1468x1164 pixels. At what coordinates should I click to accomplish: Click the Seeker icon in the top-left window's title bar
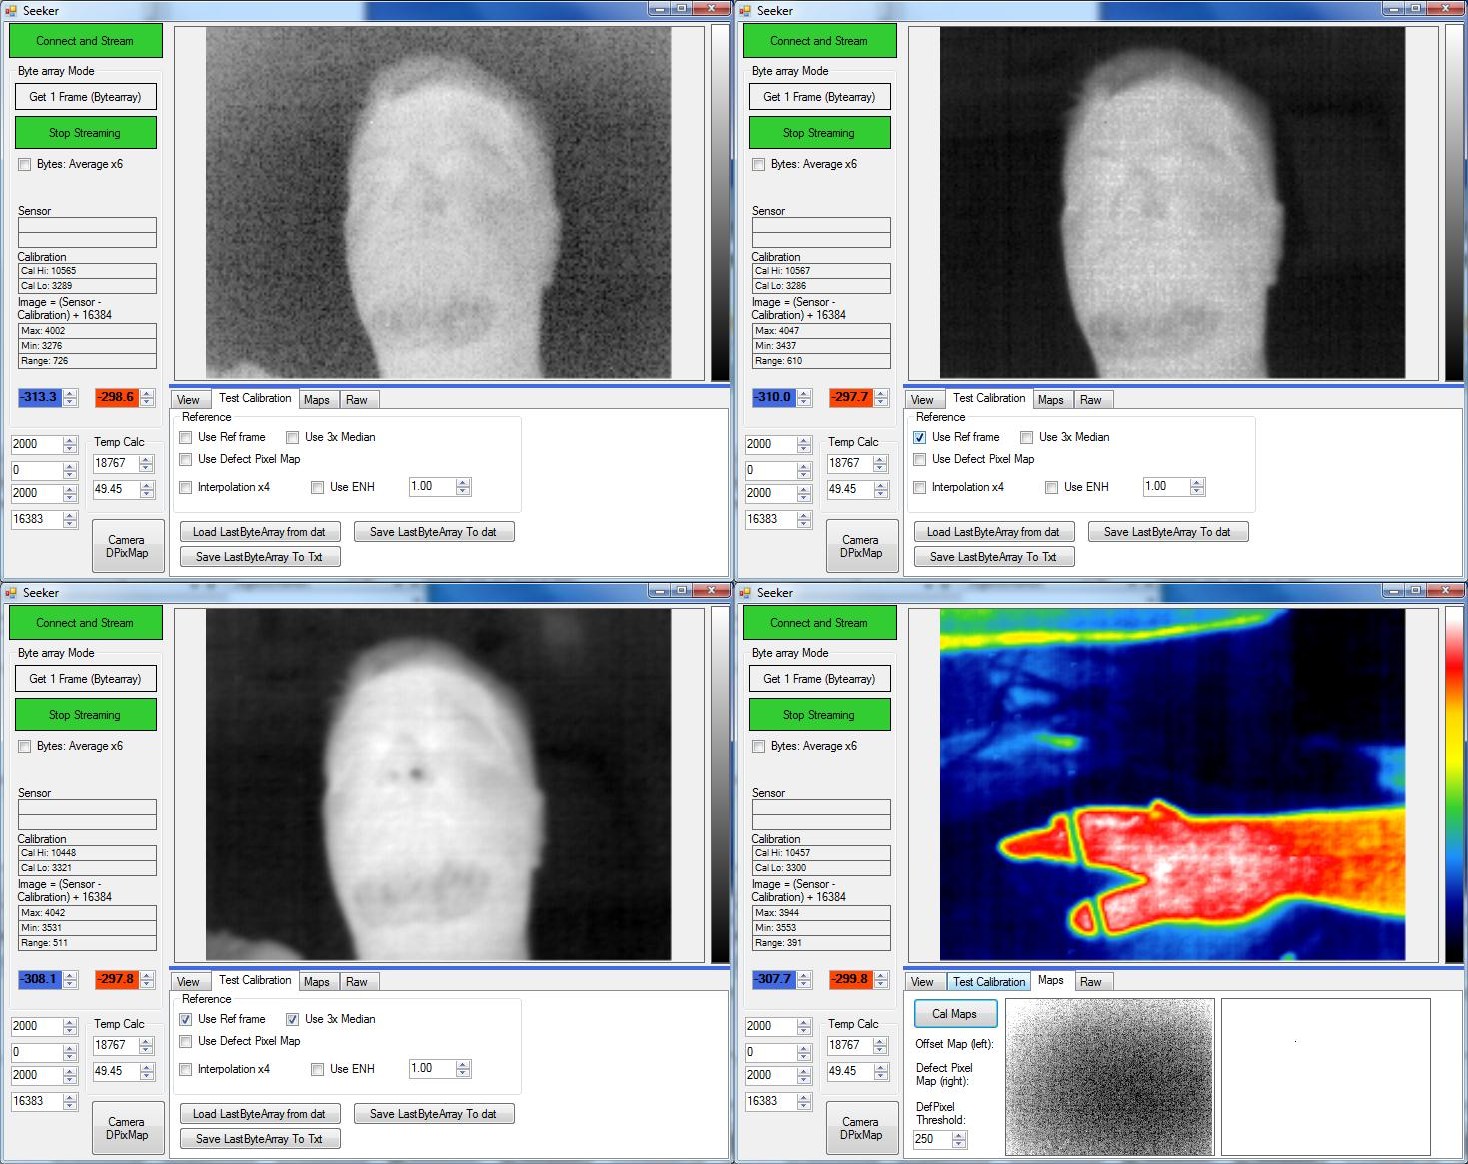(11, 11)
